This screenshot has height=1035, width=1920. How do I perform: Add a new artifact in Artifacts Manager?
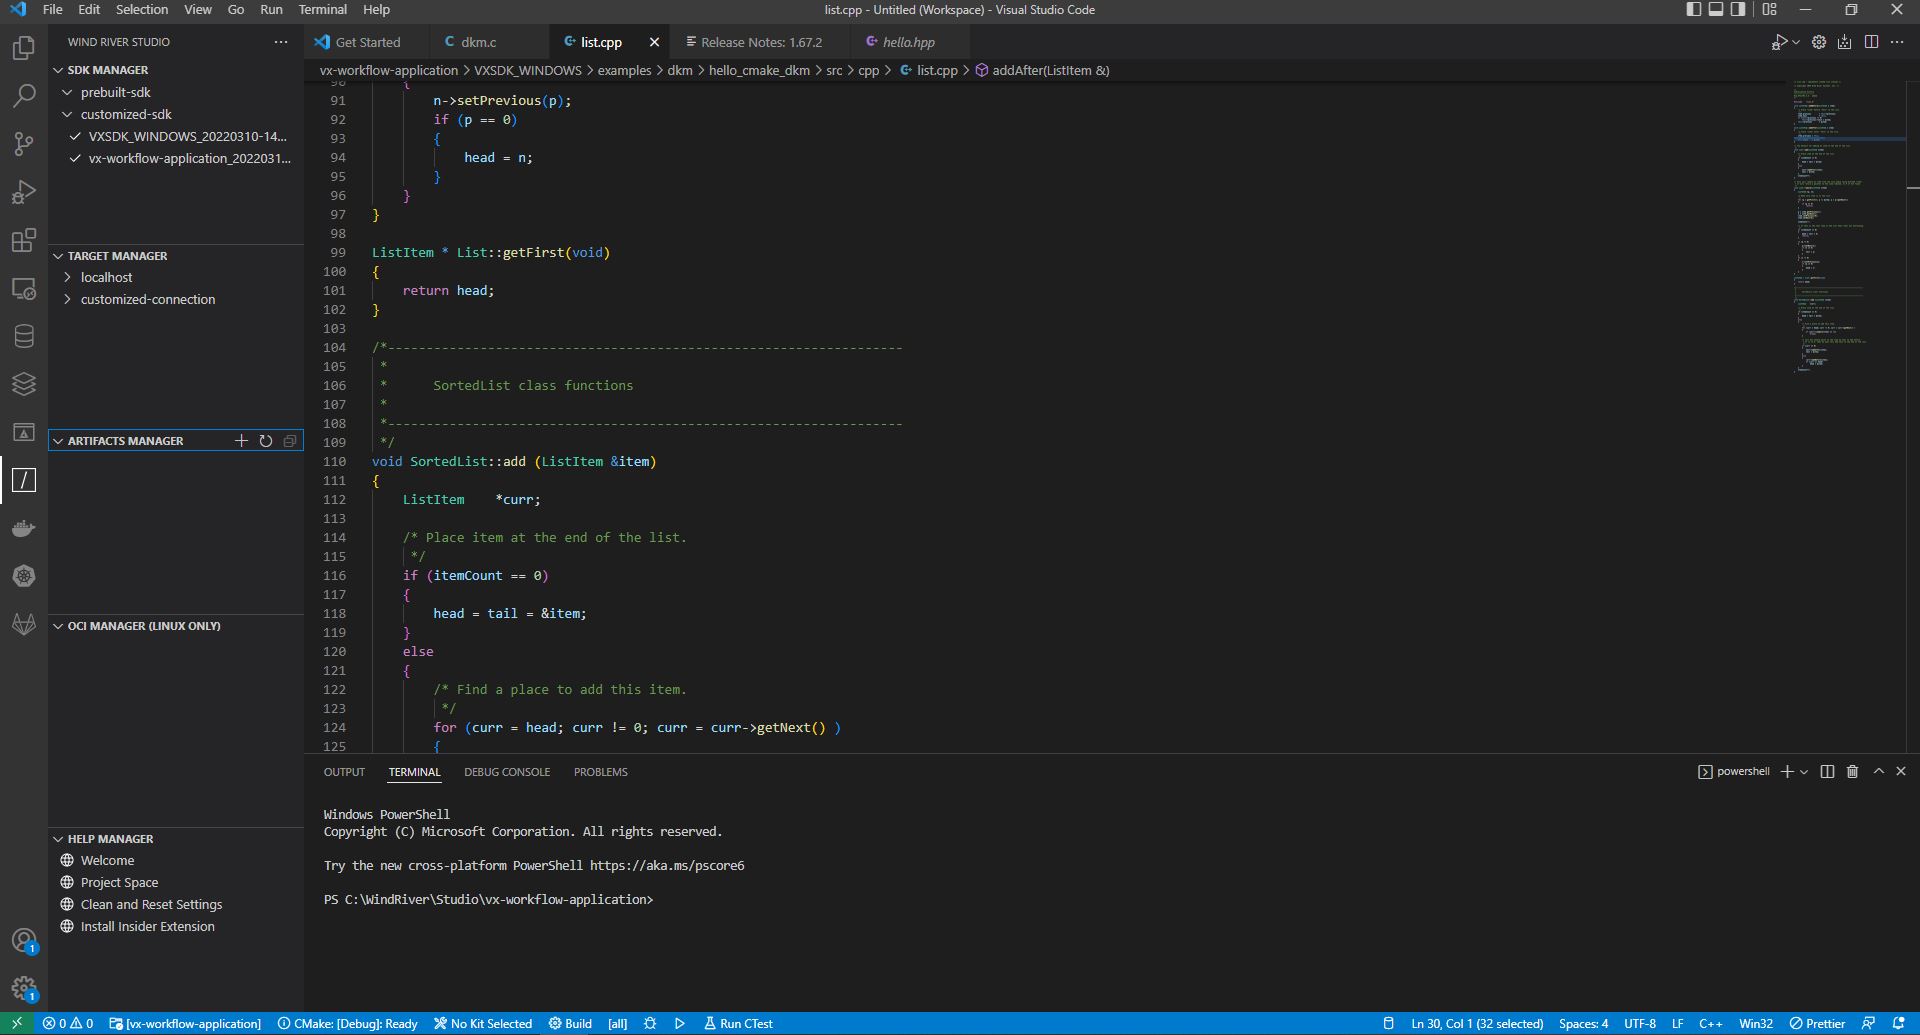coord(241,441)
